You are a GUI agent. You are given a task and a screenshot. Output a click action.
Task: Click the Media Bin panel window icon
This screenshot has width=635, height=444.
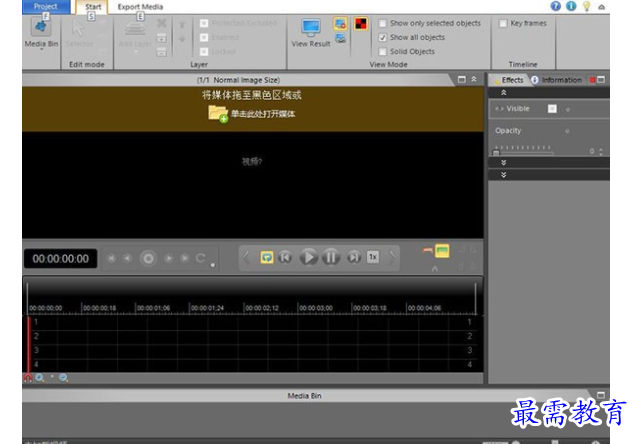[x=601, y=395]
